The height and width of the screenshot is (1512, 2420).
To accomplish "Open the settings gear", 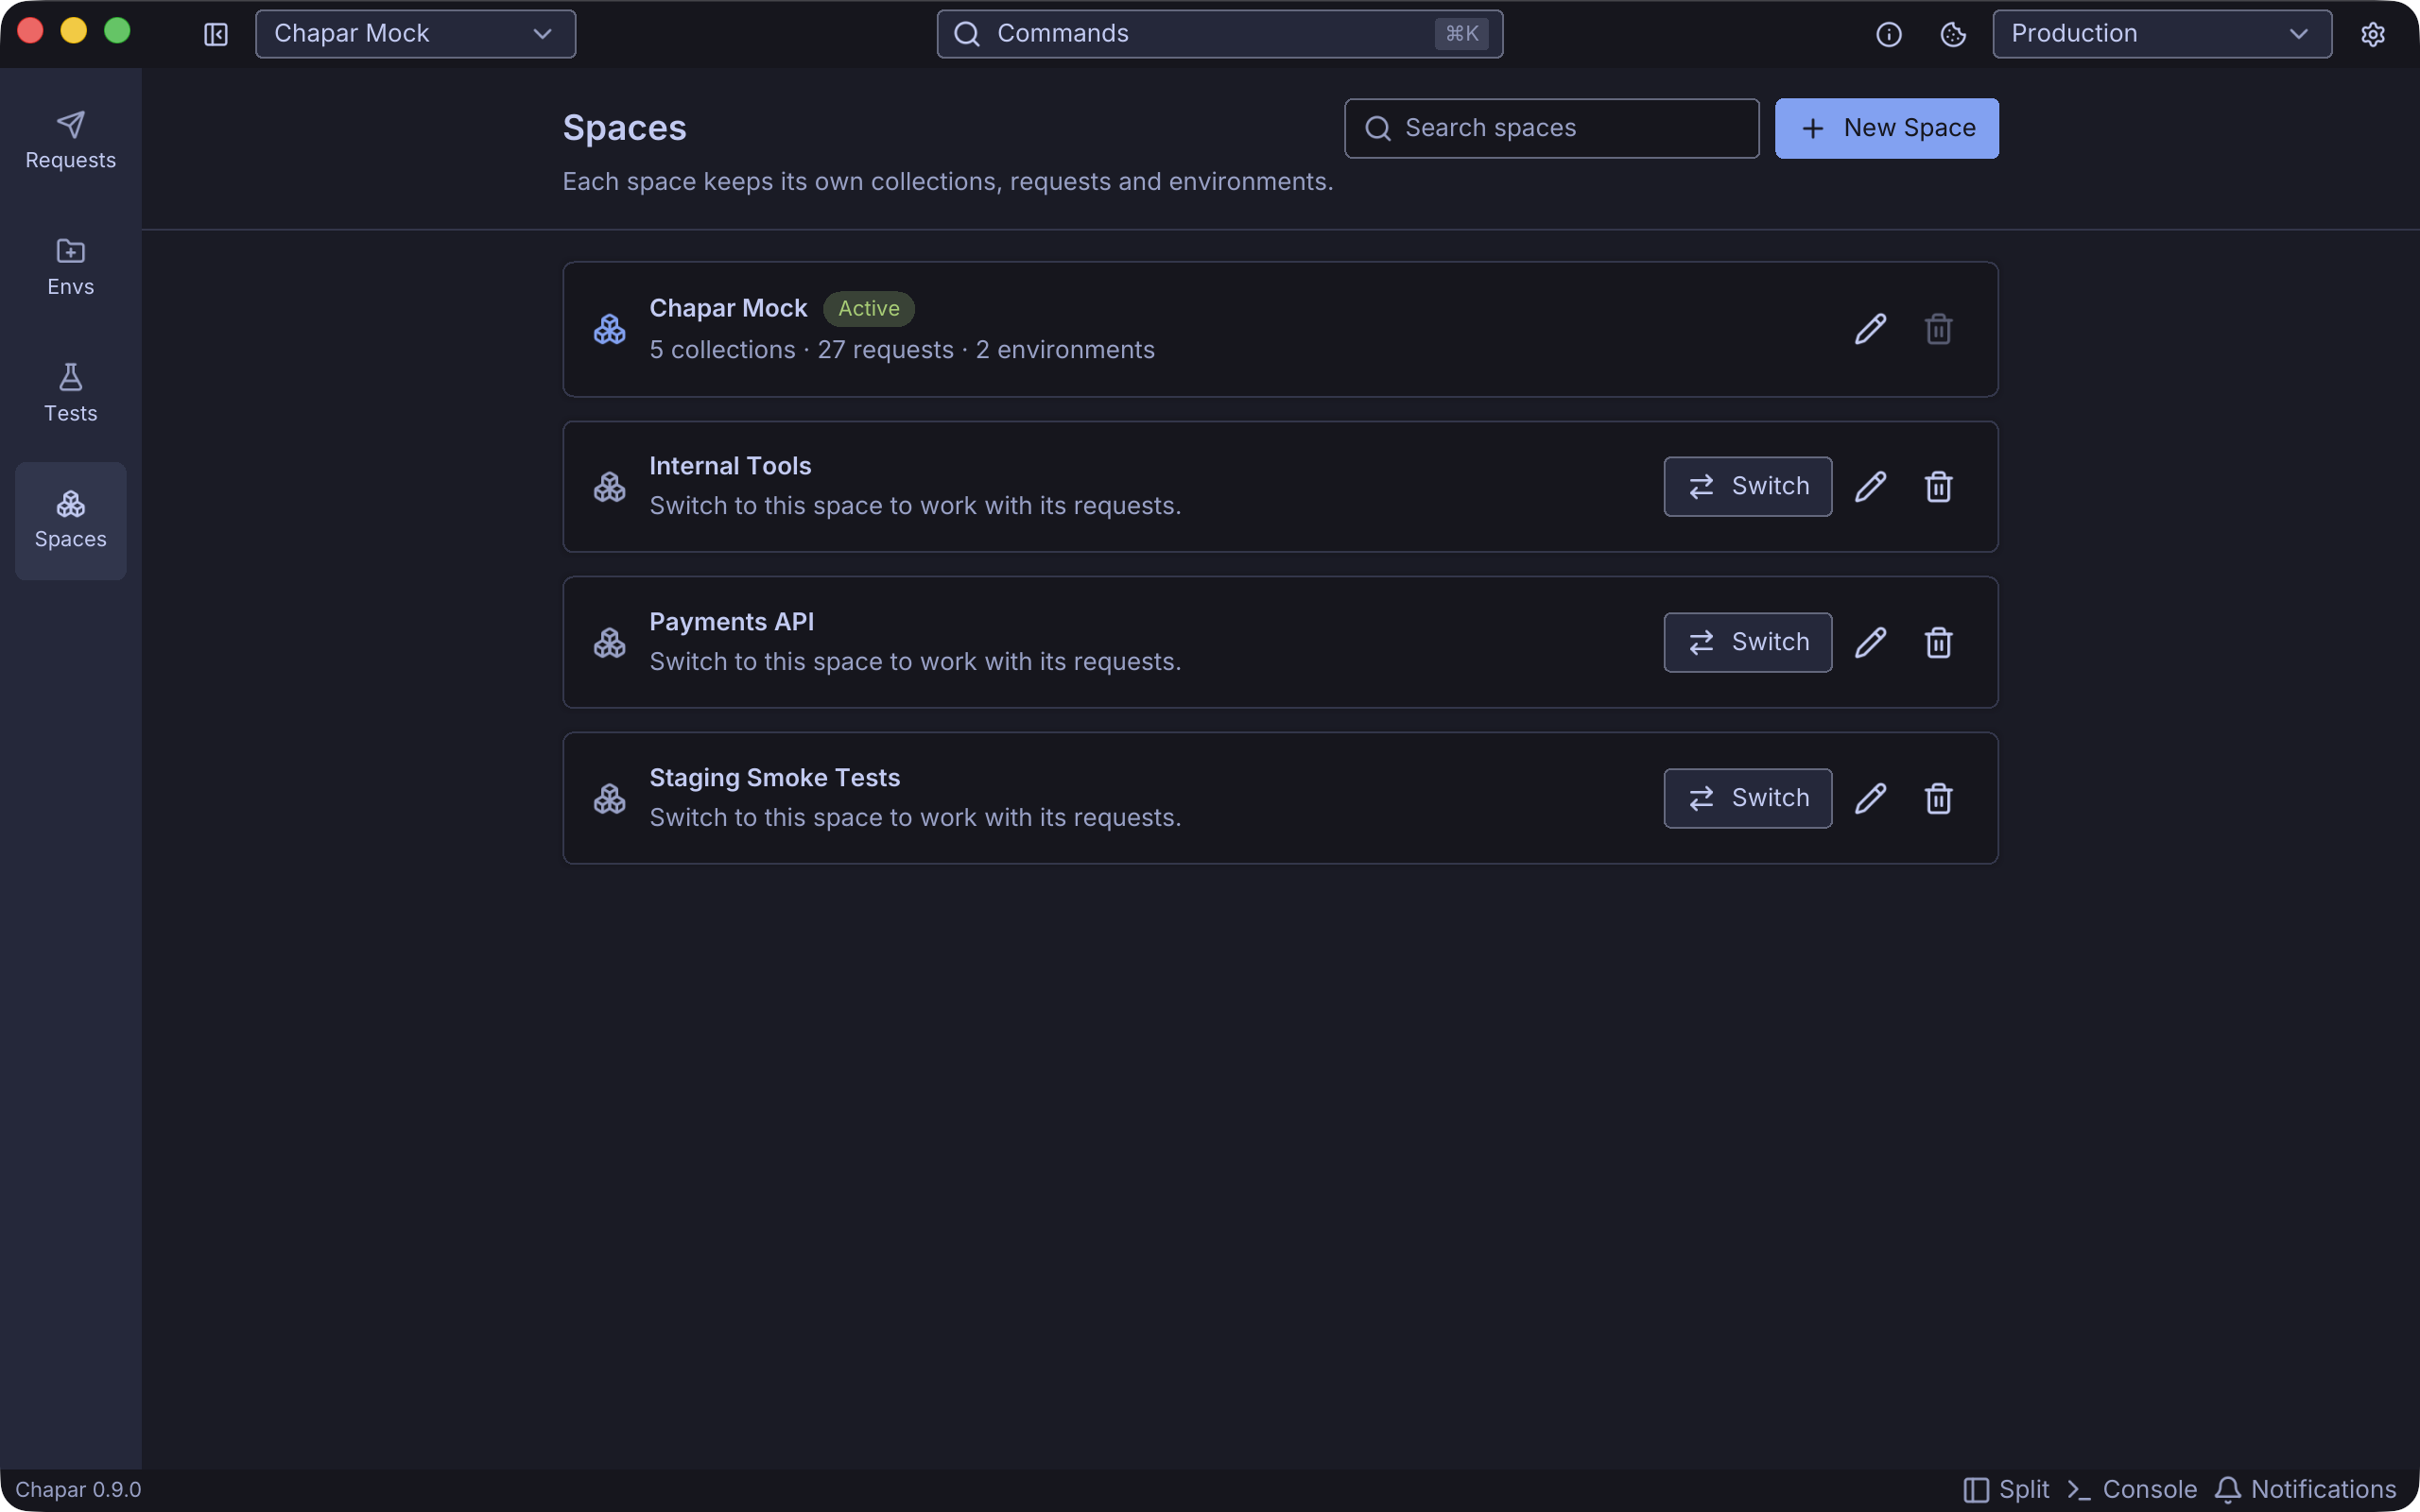I will (2373, 34).
